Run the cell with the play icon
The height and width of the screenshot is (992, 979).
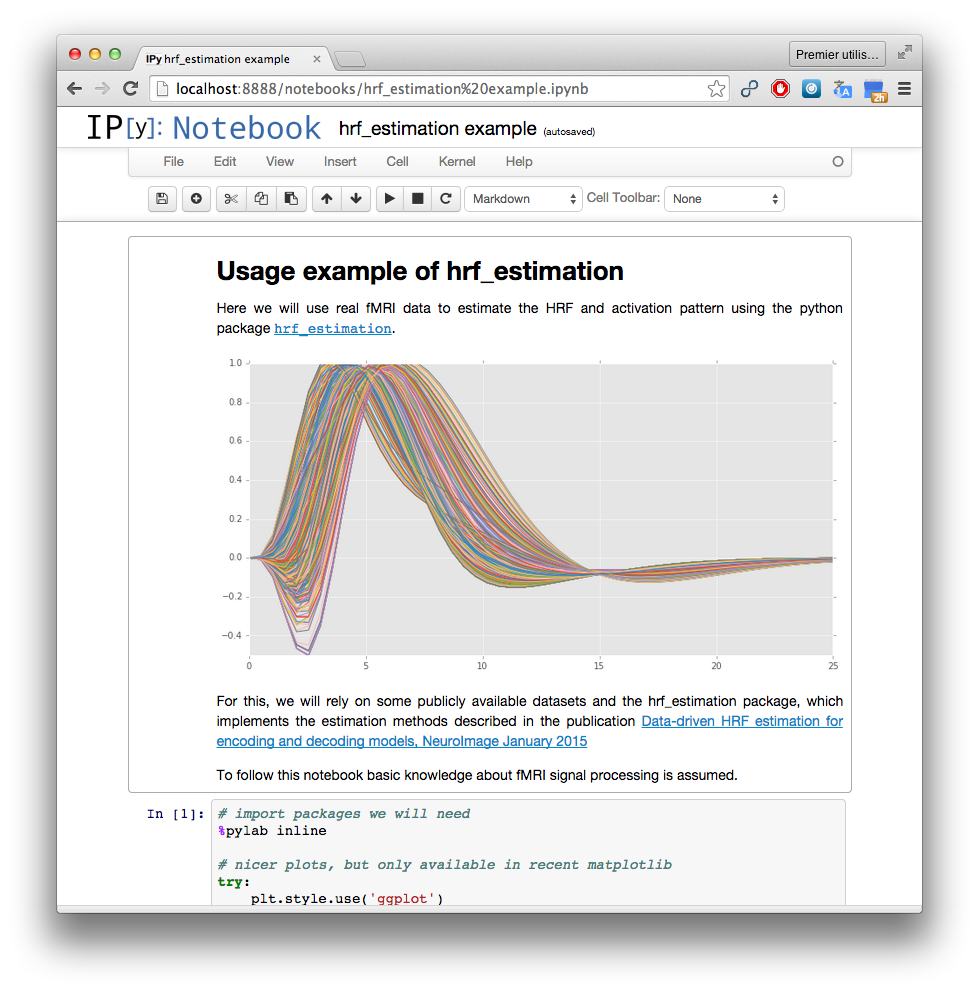[x=390, y=199]
